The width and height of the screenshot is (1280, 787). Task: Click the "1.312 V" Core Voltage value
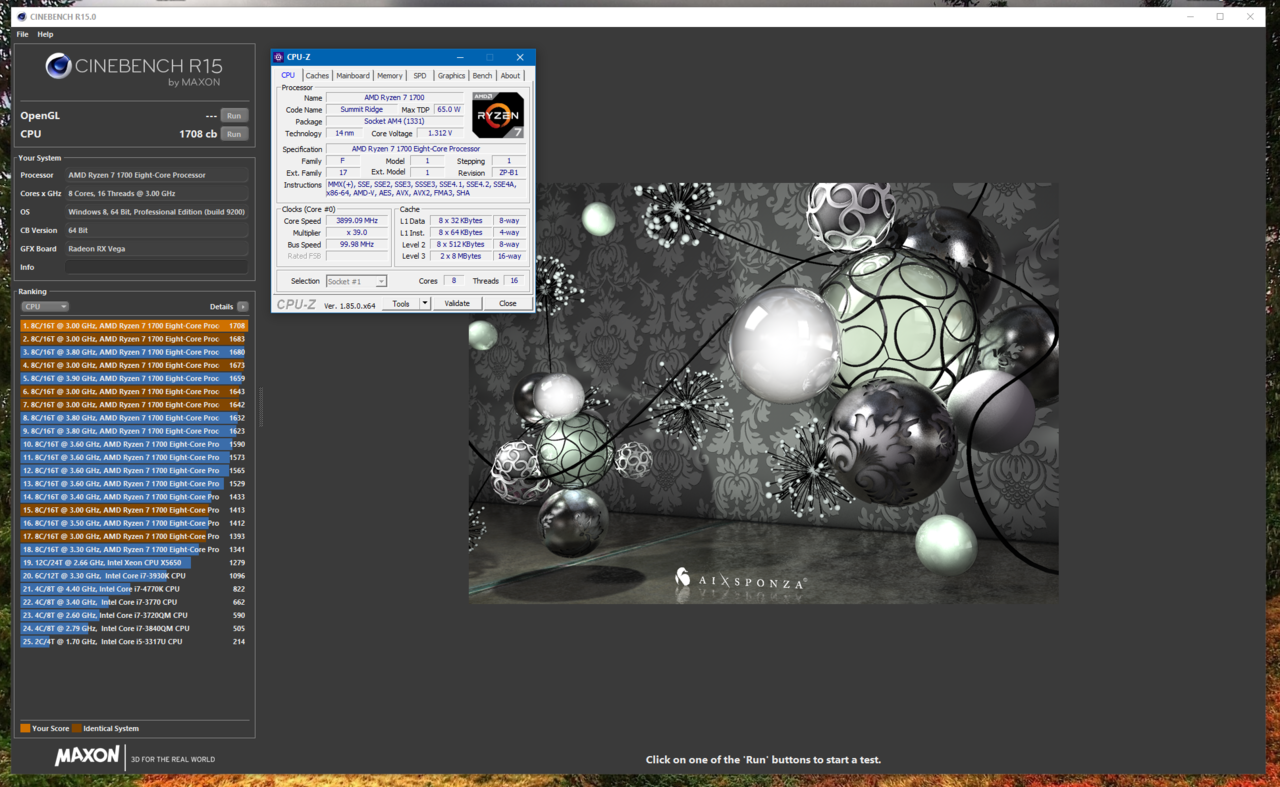[440, 133]
